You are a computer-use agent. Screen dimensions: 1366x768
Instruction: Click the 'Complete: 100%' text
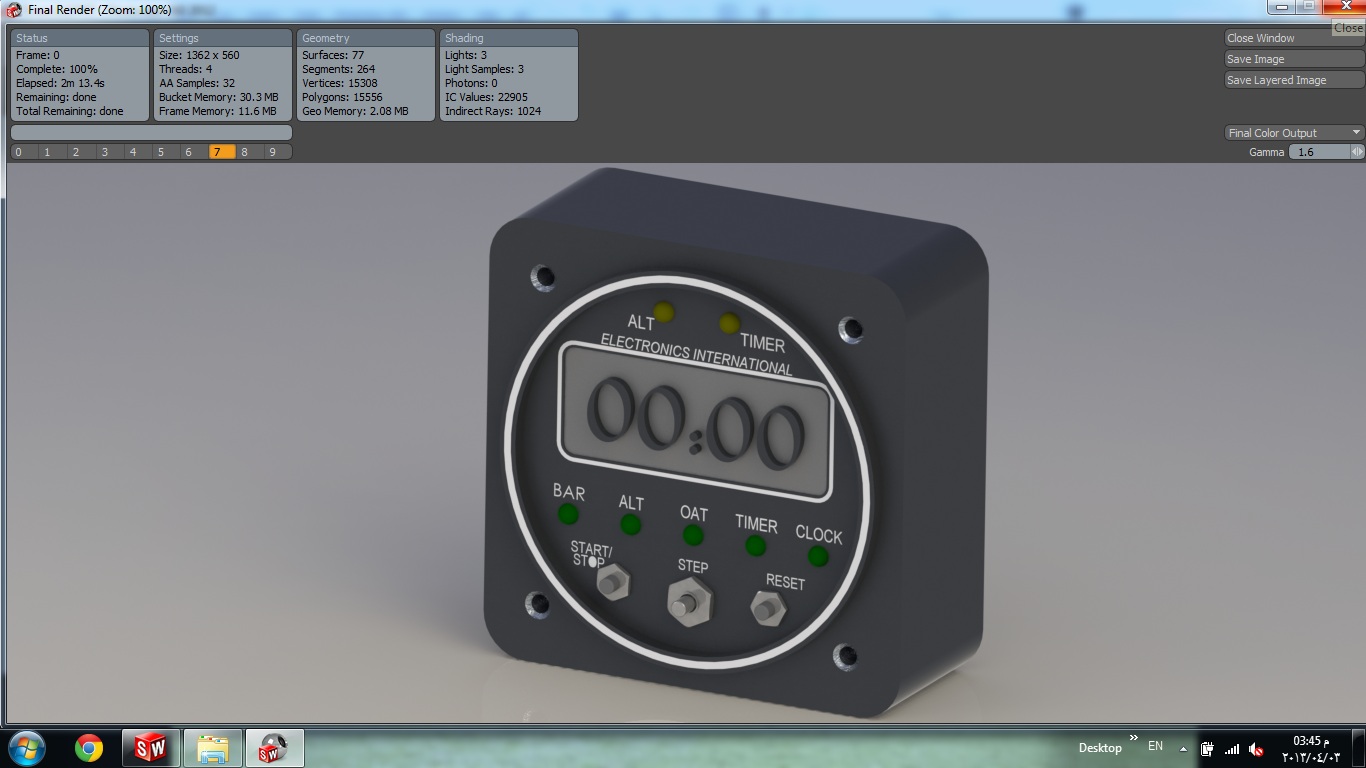click(x=57, y=69)
